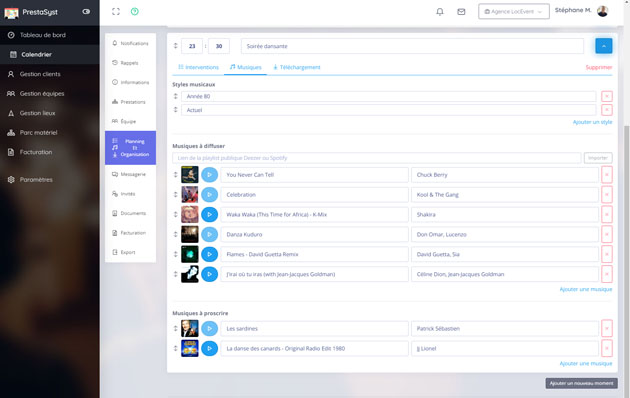This screenshot has width=630, height=398.
Task: Select Planning et Organisation menu item
Action: coord(131,148)
